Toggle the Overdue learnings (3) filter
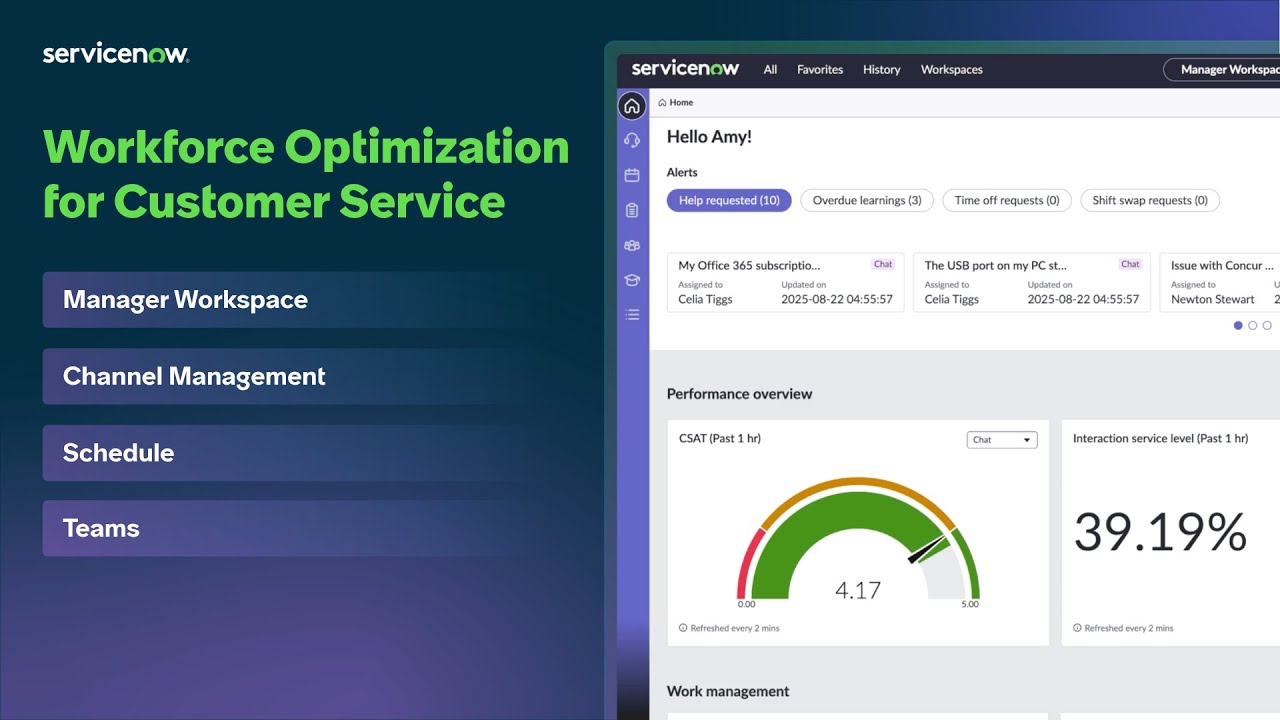This screenshot has width=1280, height=720. [866, 200]
